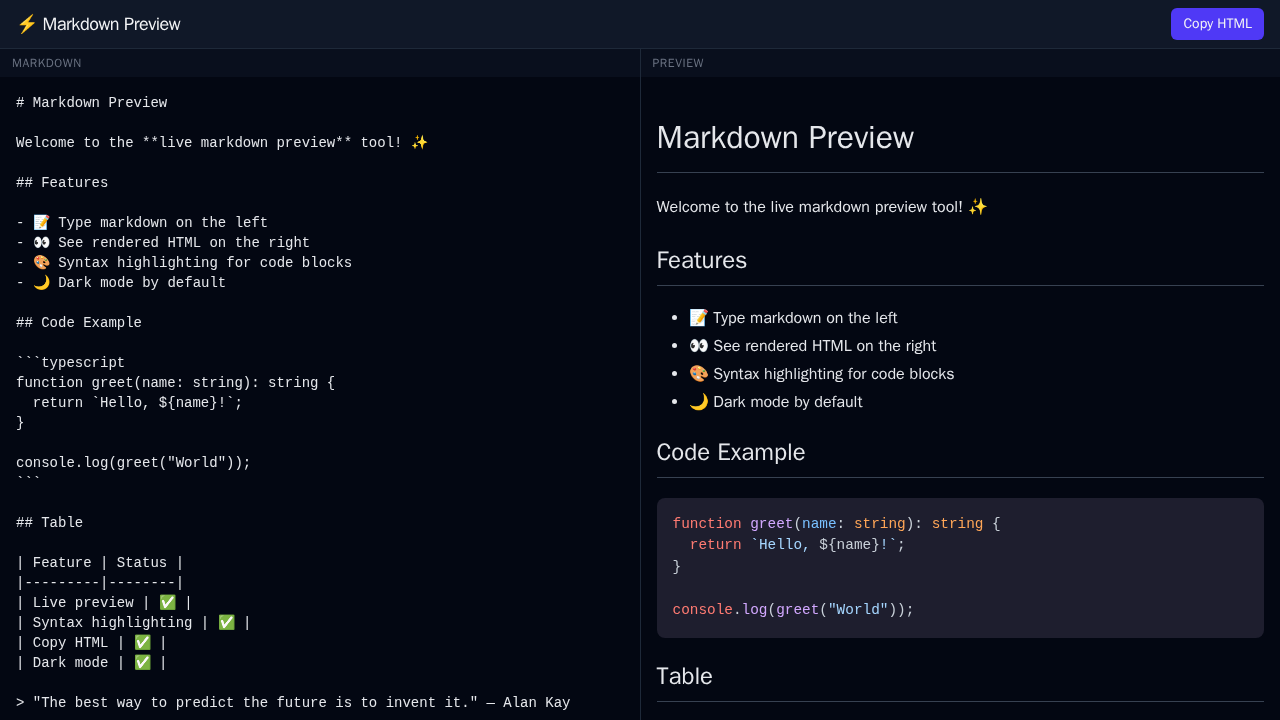This screenshot has height=720, width=1280.
Task: Click the sparkles emoji in the editor text
Action: point(418,142)
